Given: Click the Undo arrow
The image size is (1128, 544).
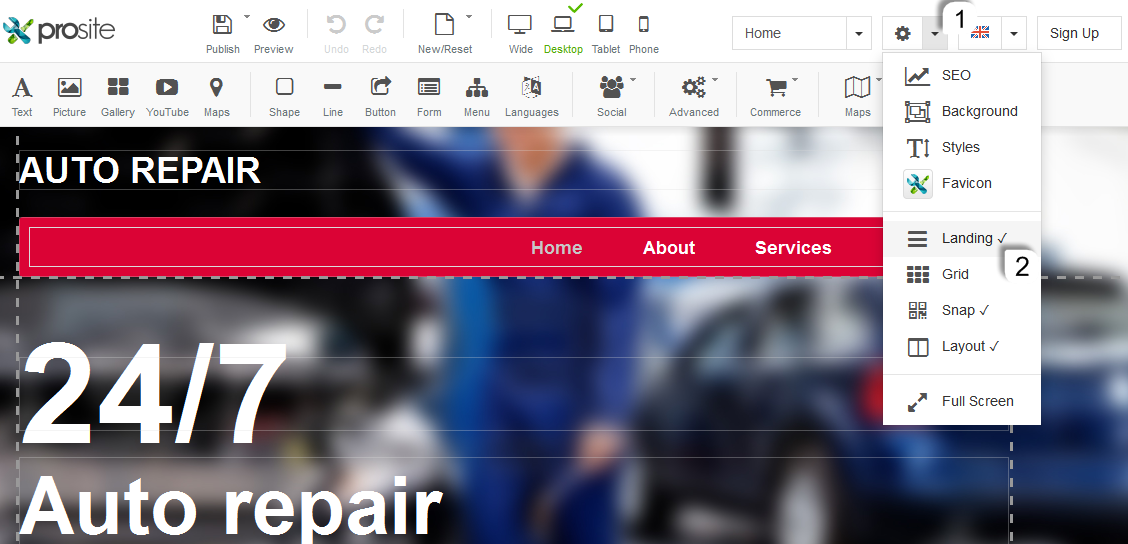Looking at the screenshot, I should click(335, 24).
